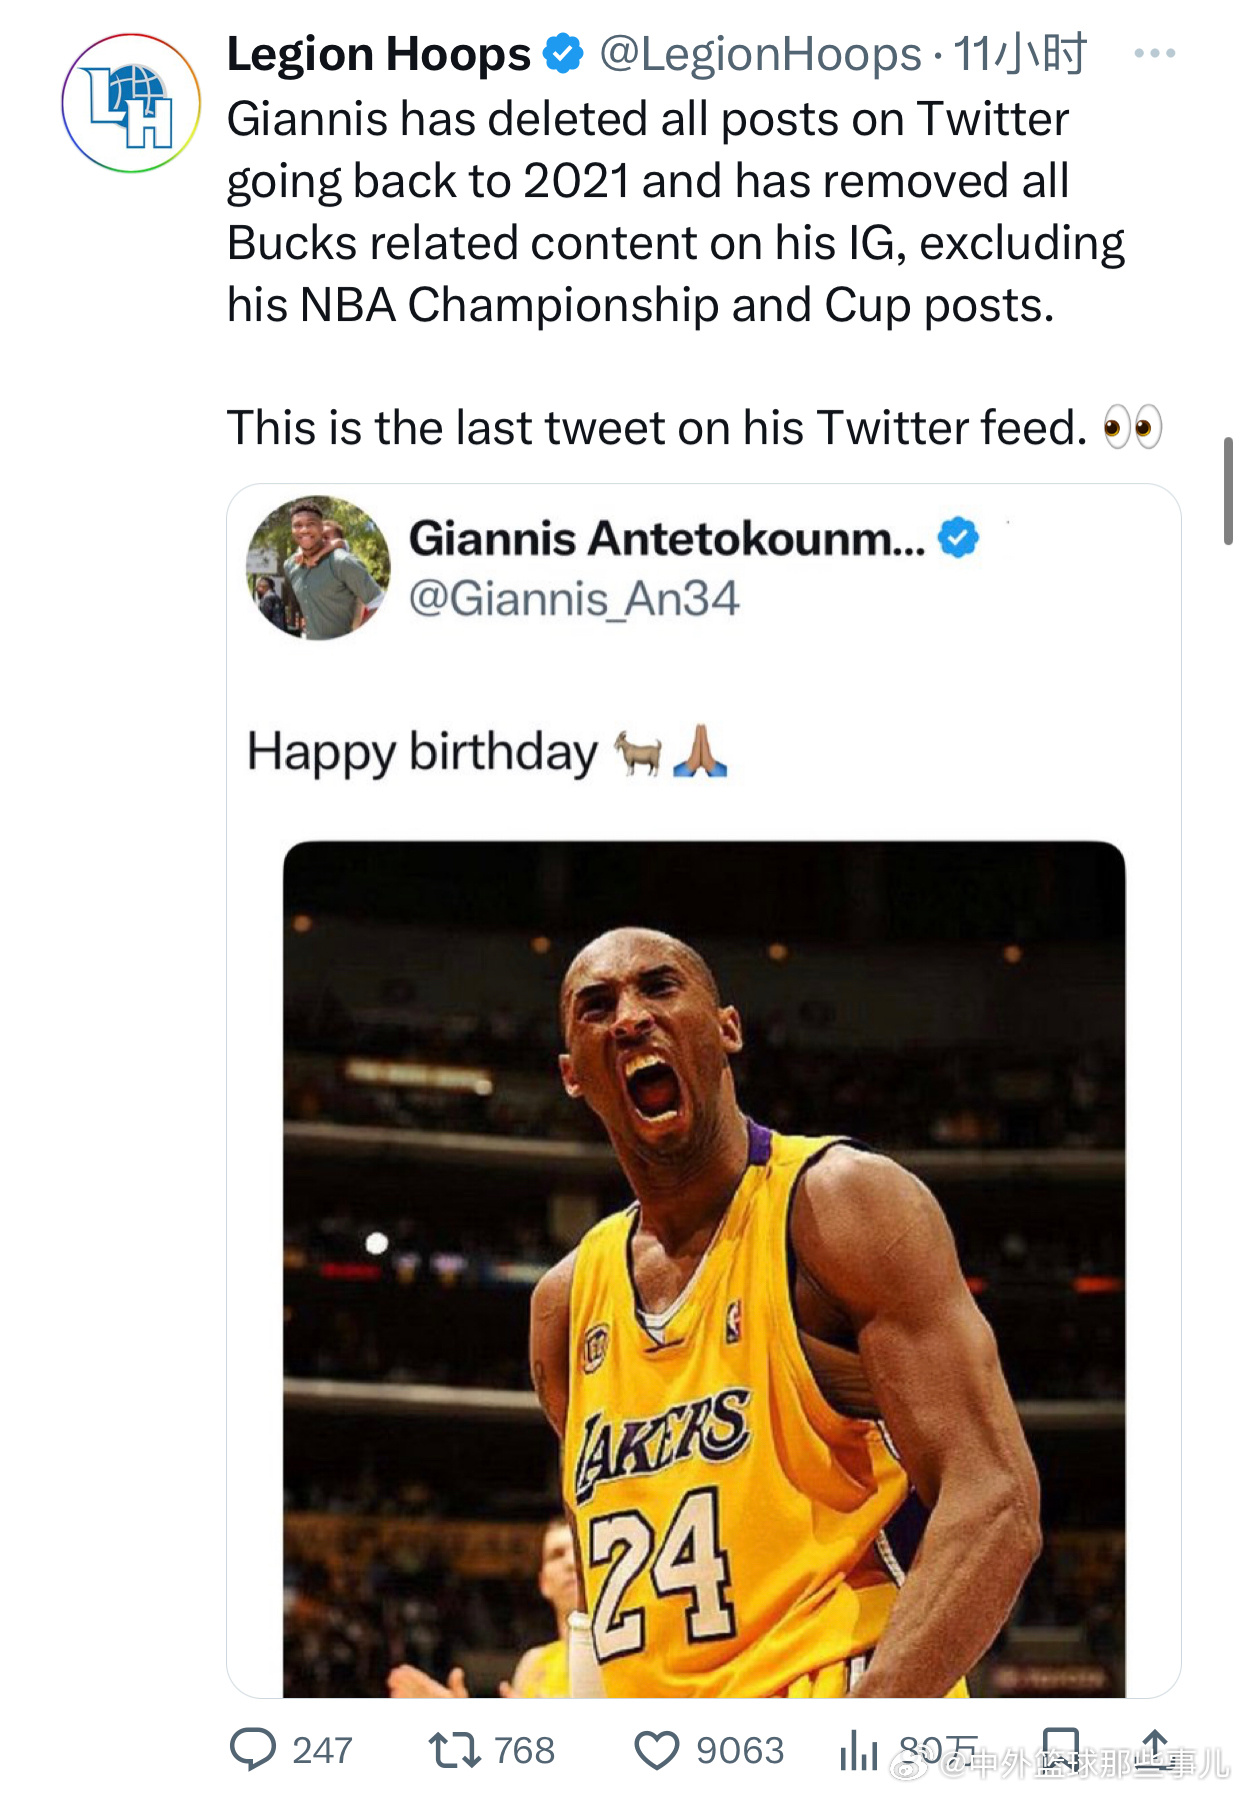Open the @LegionHoops handle link
Image resolution: width=1242 pixels, height=1793 pixels.
point(760,54)
